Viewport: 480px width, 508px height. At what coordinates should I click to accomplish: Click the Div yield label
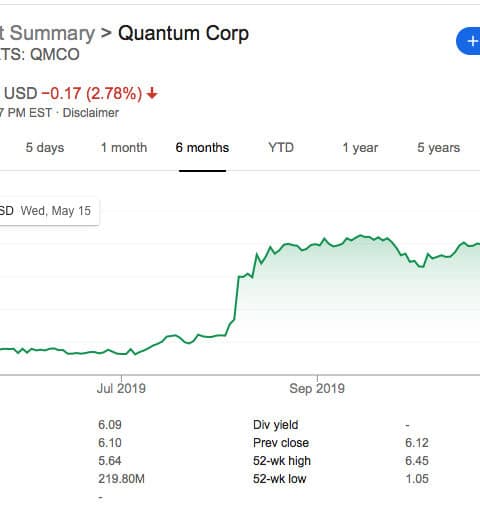pyautogui.click(x=276, y=425)
